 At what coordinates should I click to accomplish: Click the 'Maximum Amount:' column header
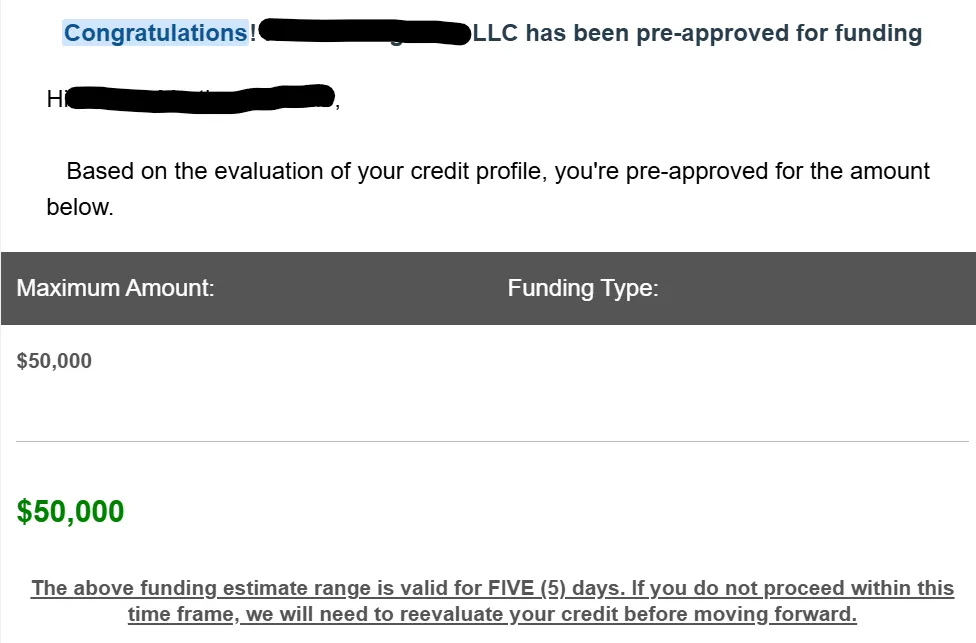[115, 288]
